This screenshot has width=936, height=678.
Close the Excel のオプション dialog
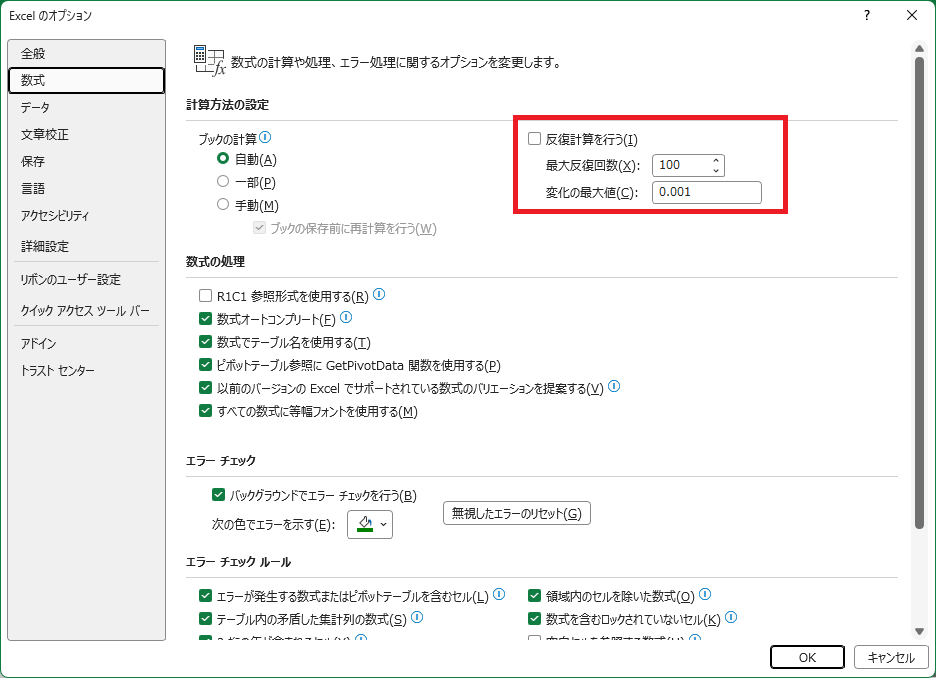(912, 16)
